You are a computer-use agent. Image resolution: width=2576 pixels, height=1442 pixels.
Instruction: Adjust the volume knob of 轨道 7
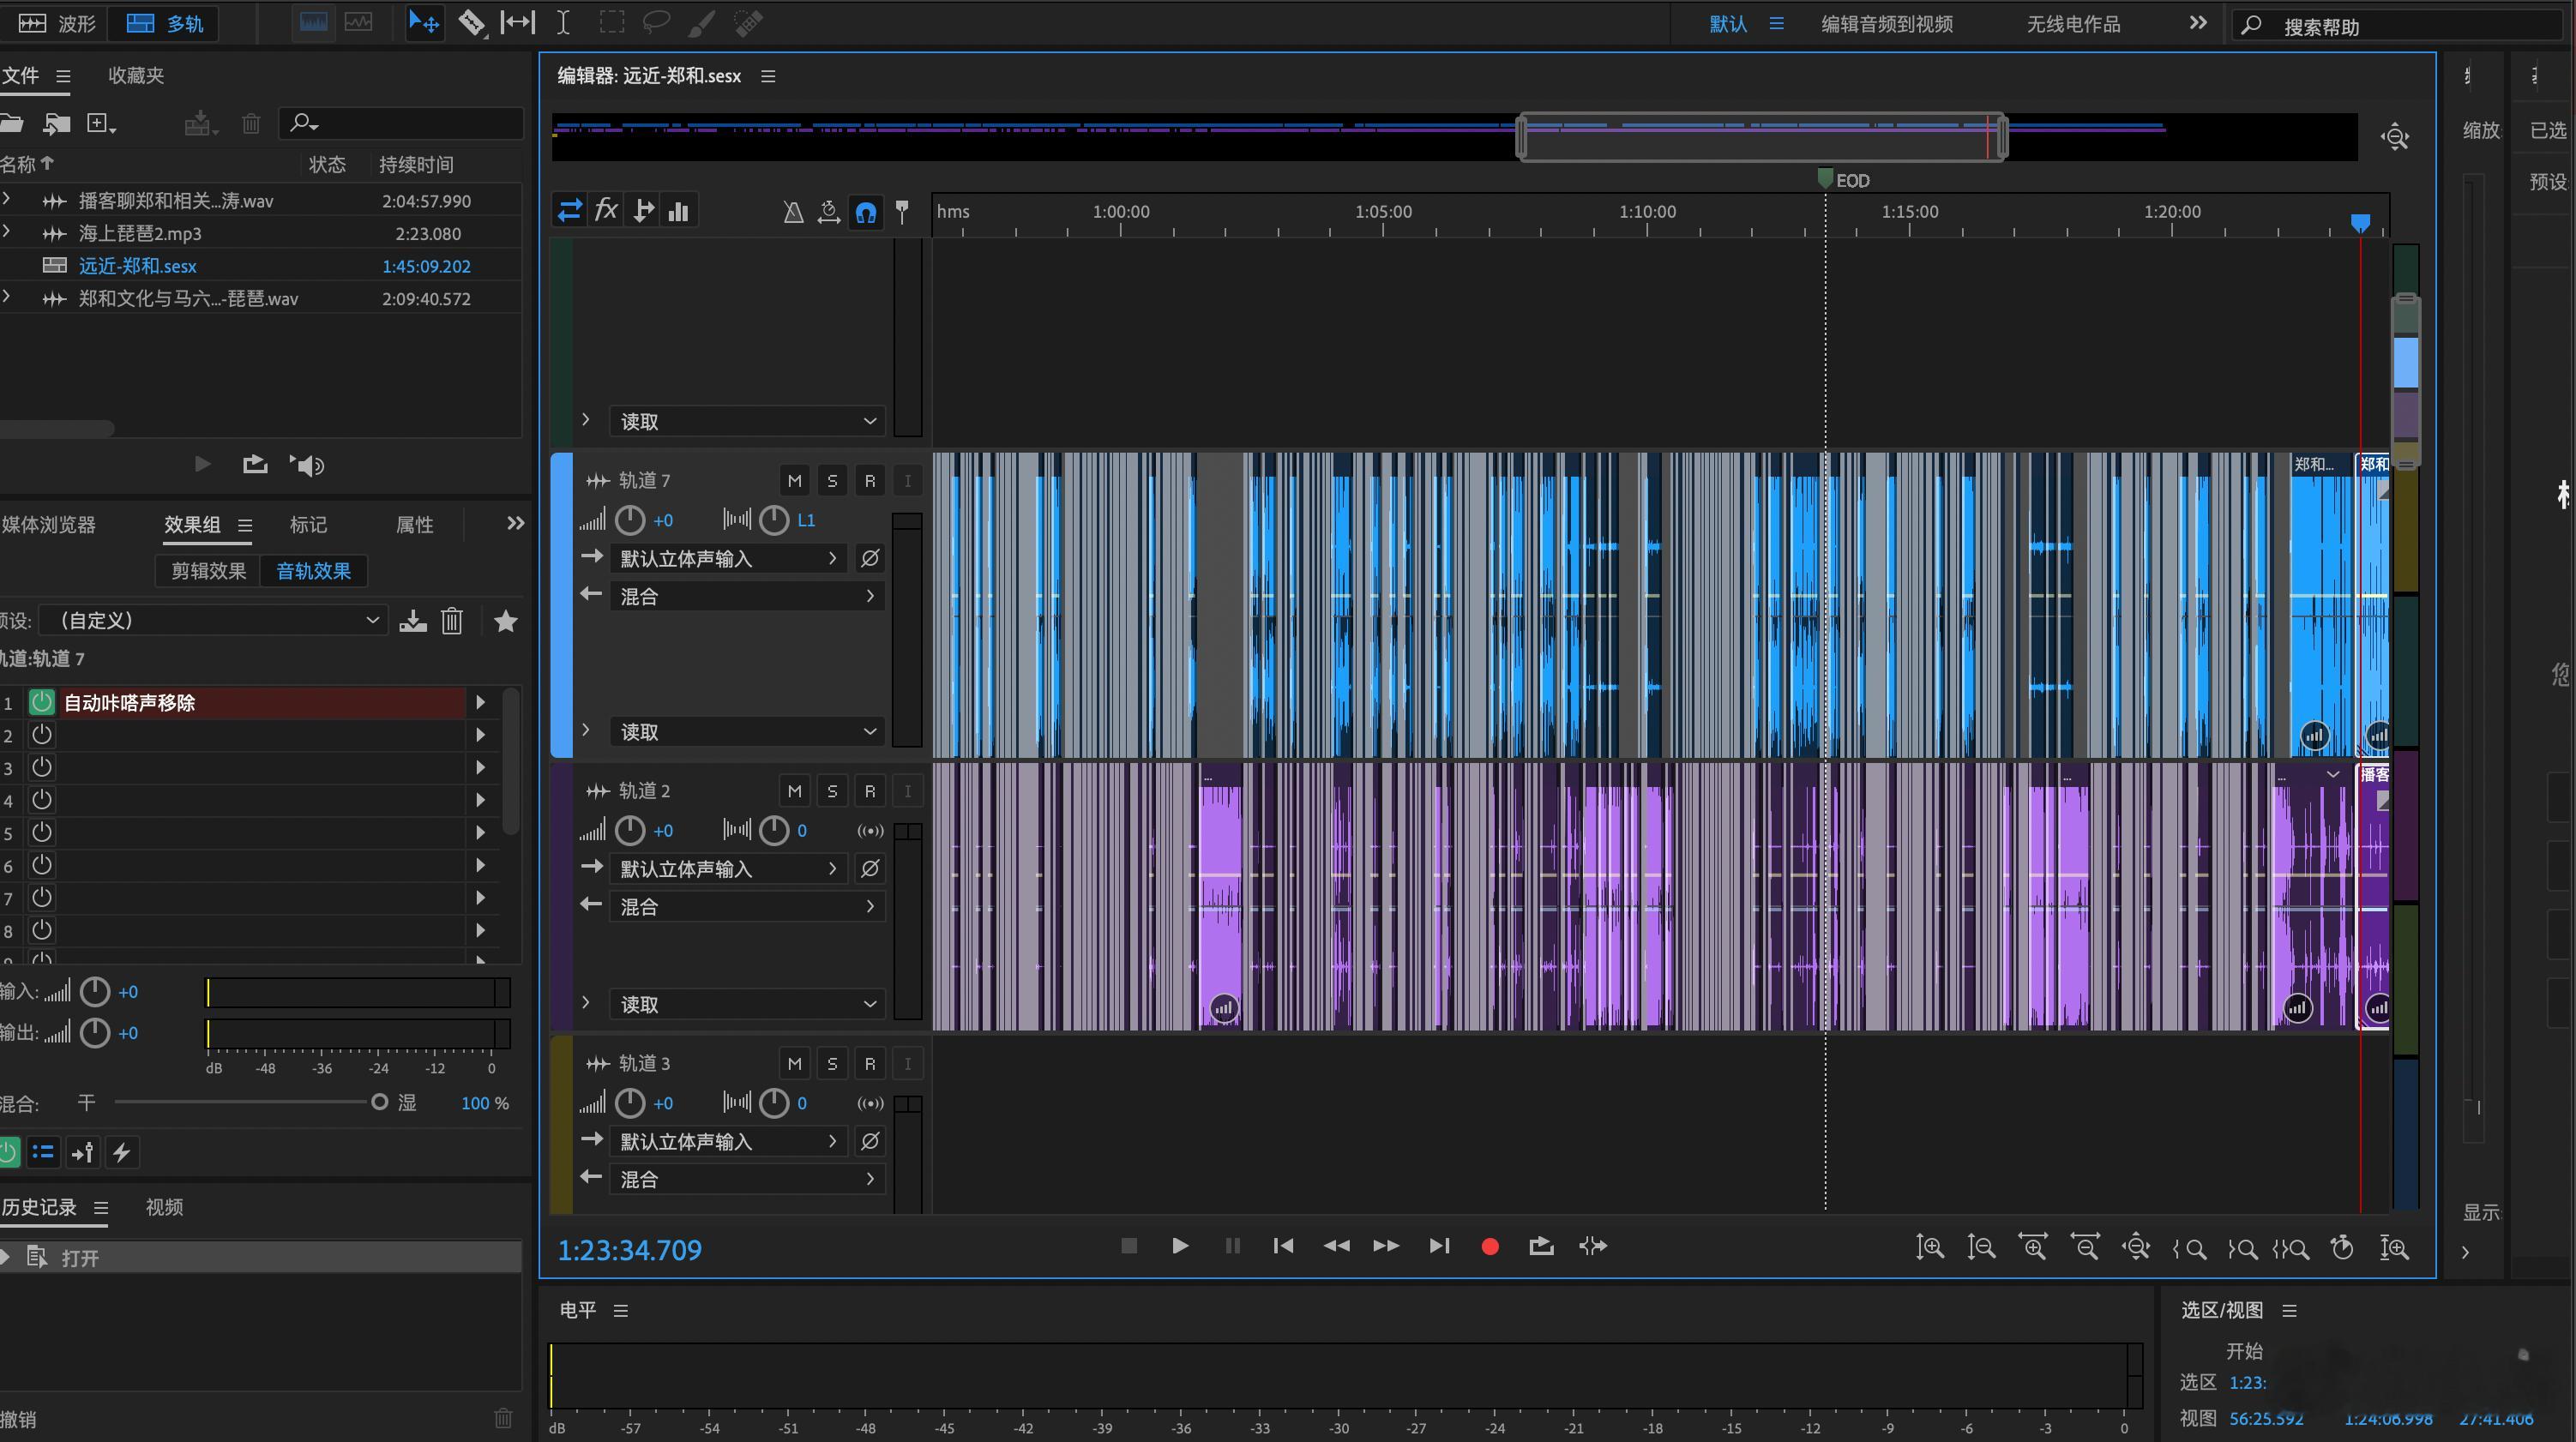tap(630, 520)
